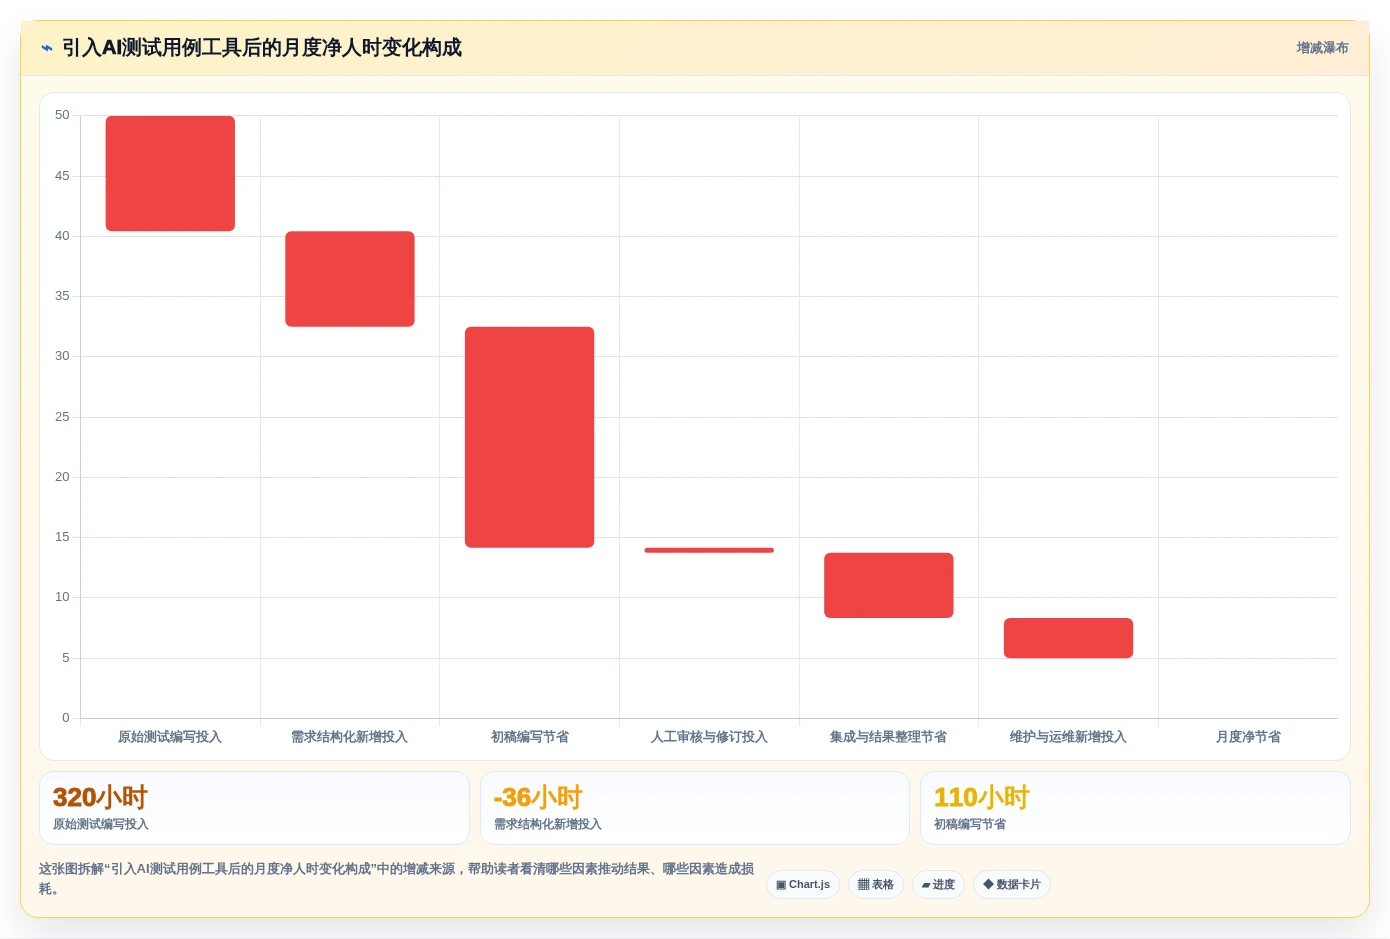
Task: Click the y-axis value 0
Action: (66, 718)
